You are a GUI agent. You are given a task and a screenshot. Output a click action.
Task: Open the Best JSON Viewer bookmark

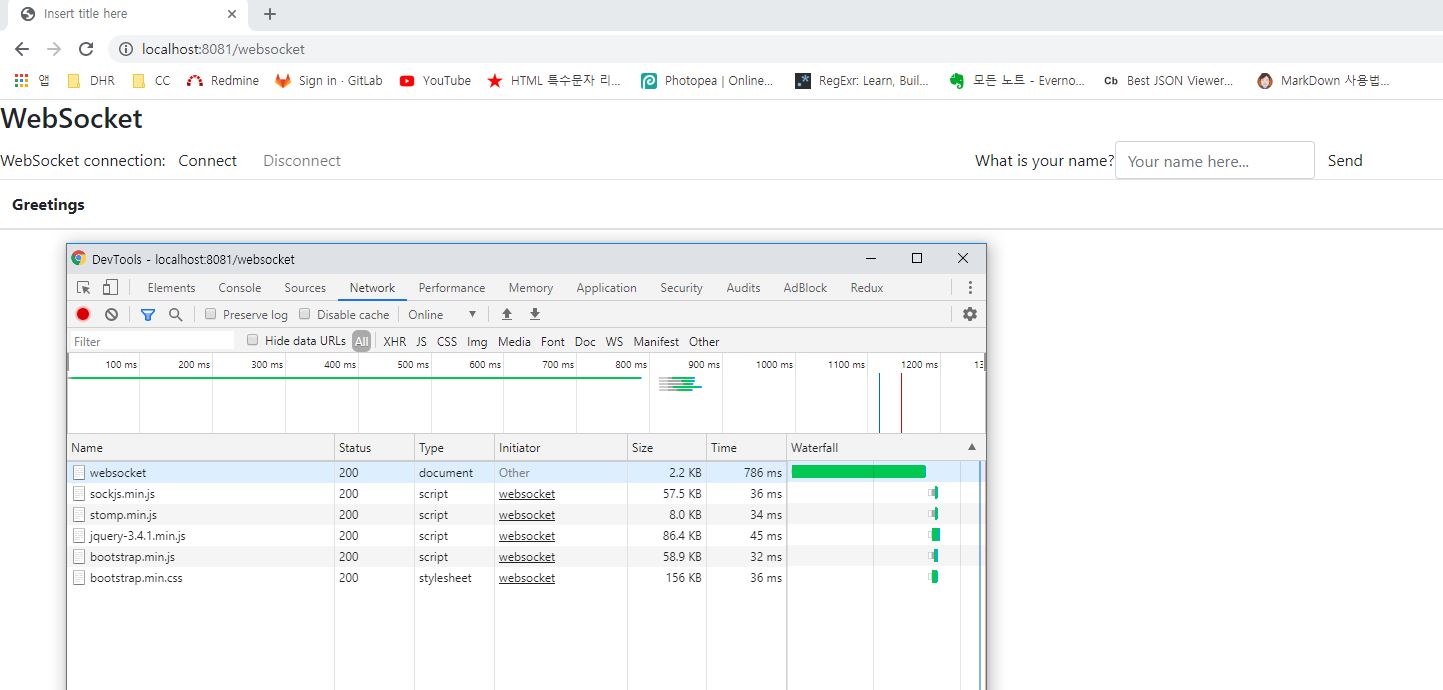[1169, 81]
